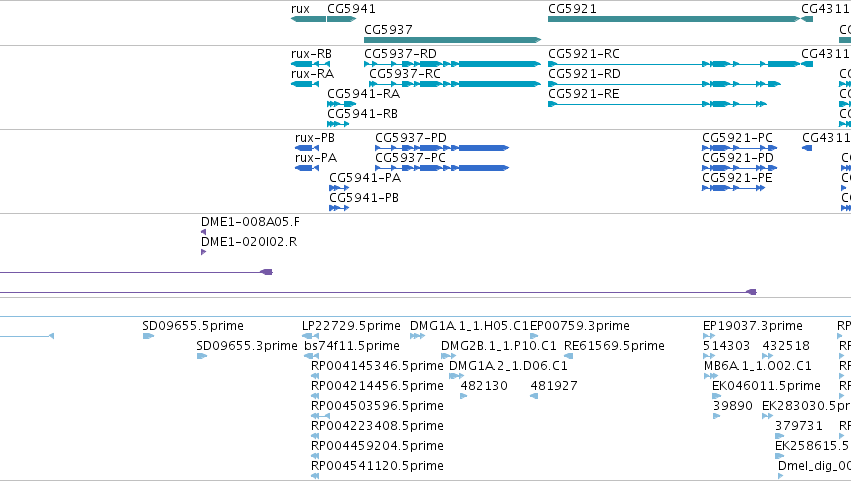Click the RE61569.5prime EST label

coord(614,346)
